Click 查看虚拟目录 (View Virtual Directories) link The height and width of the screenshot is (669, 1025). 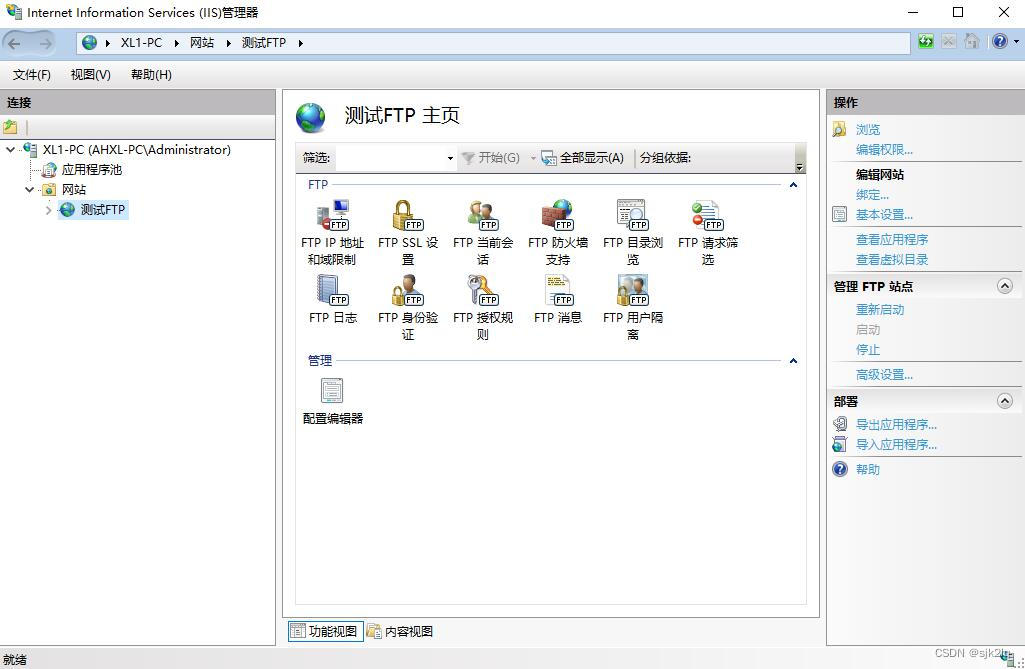(x=892, y=260)
